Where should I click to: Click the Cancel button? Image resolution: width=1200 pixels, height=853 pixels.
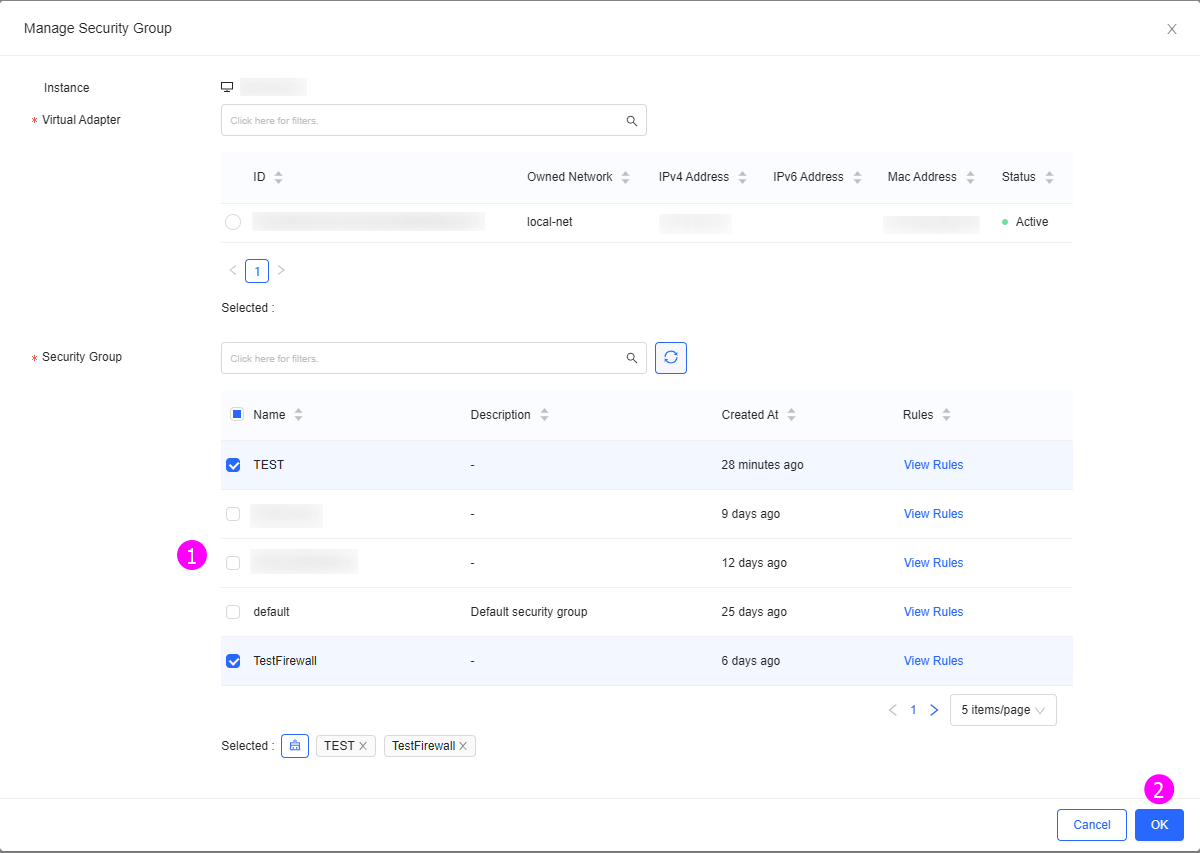pos(1091,825)
